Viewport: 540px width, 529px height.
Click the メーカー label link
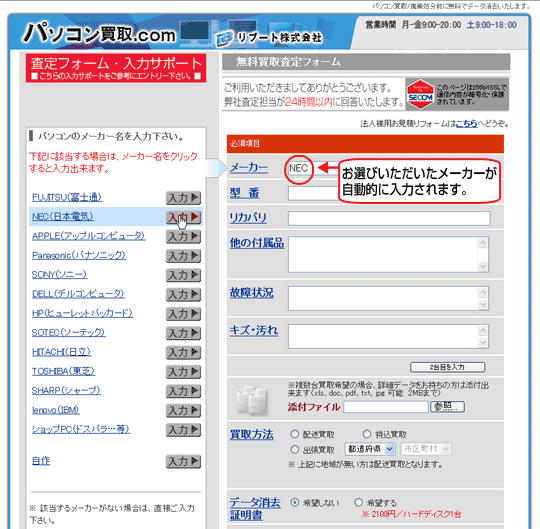[x=249, y=167]
